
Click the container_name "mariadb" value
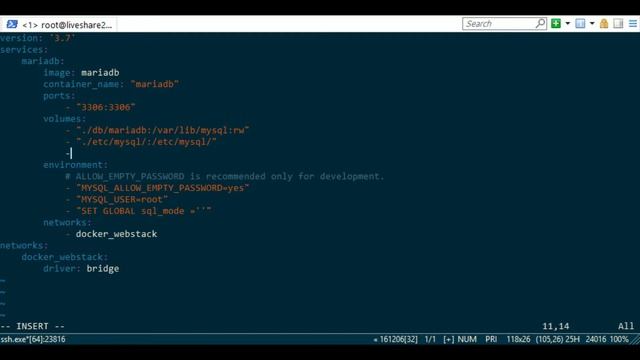pyautogui.click(x=155, y=84)
